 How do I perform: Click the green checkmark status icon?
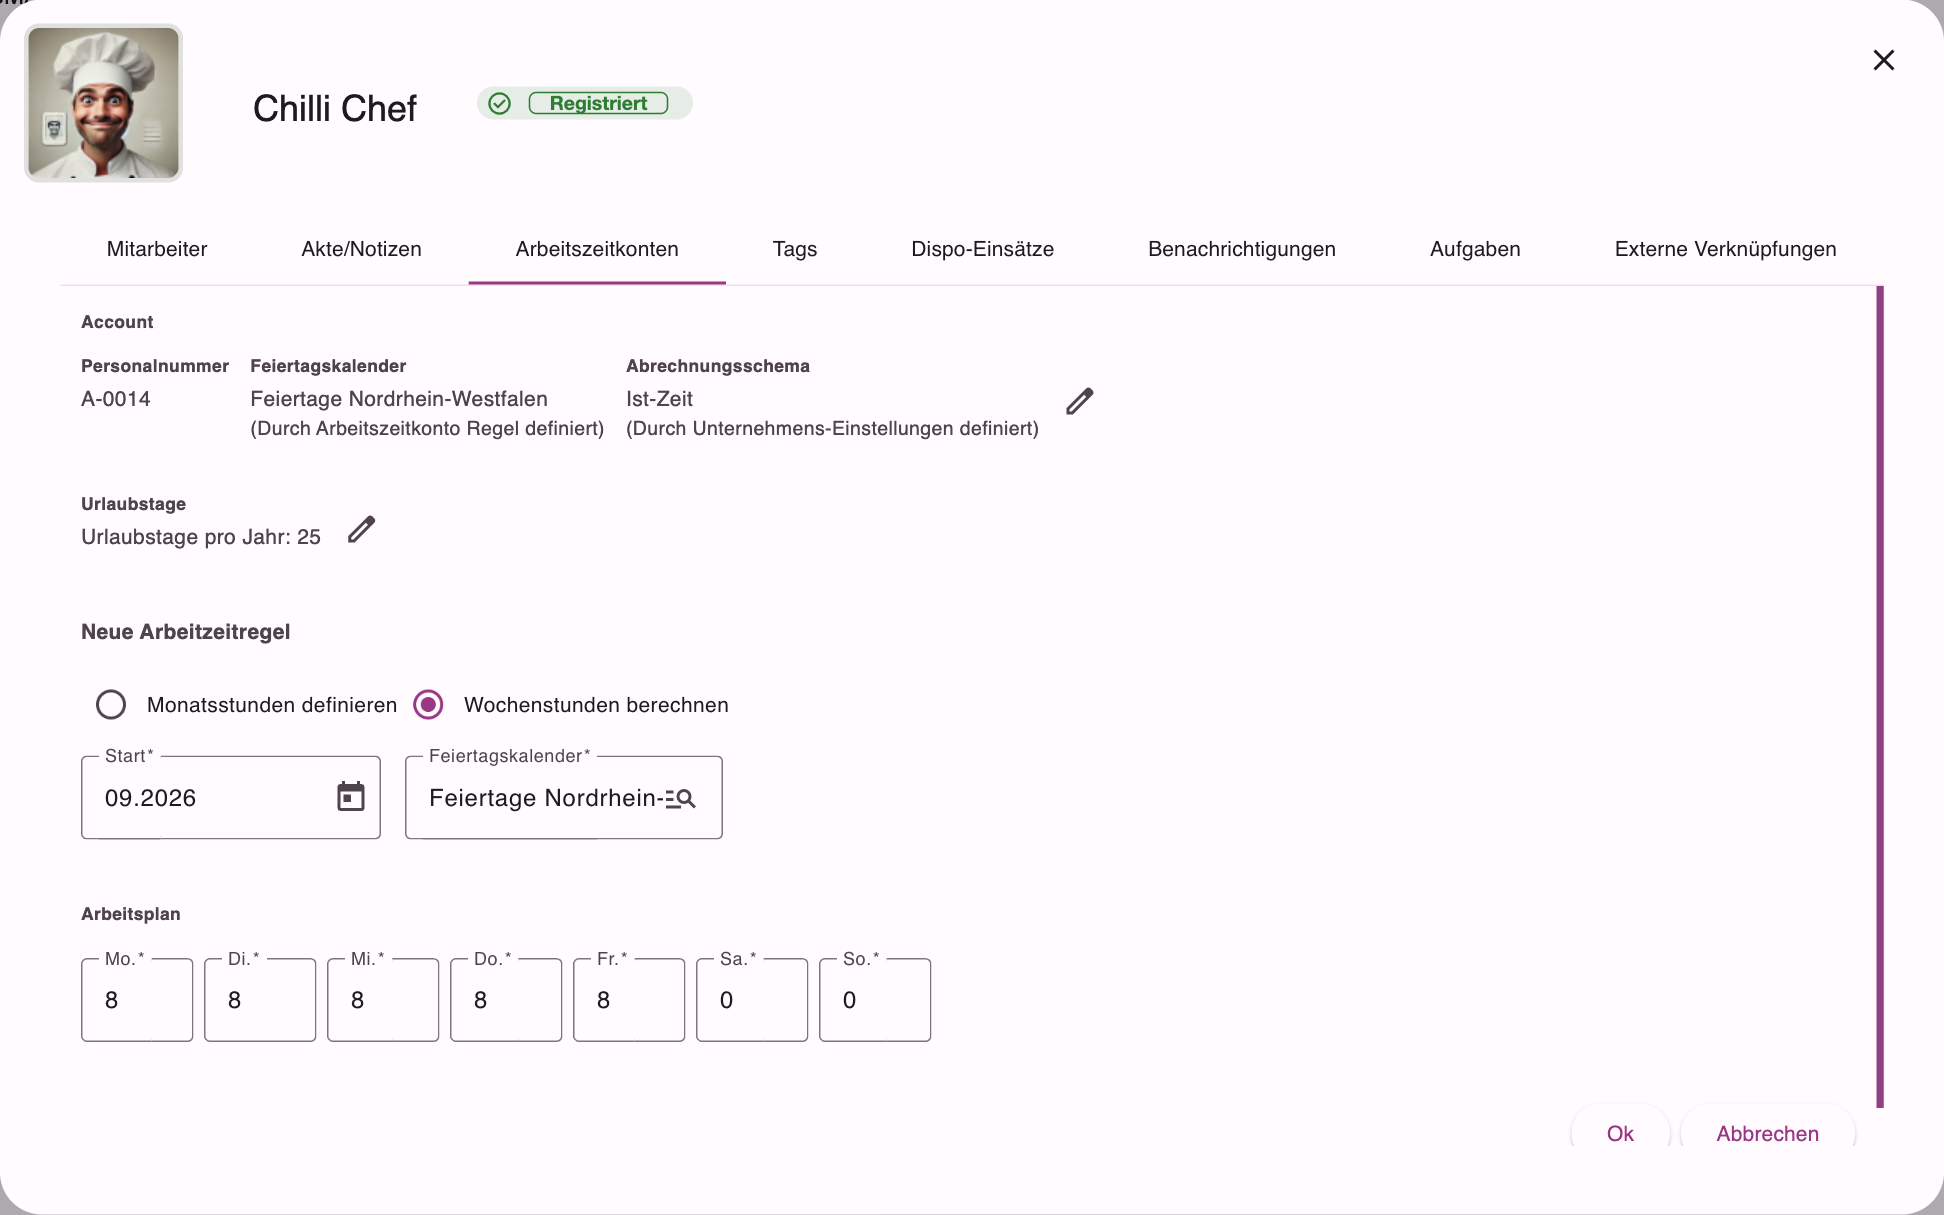[x=500, y=103]
